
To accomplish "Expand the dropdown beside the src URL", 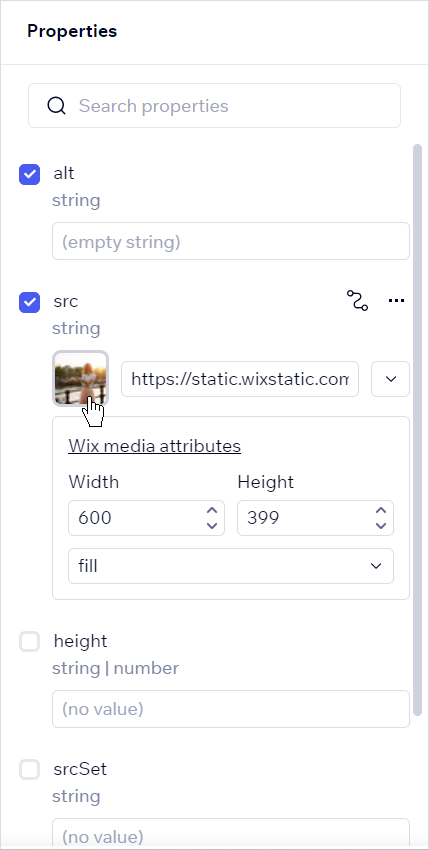I will click(390, 379).
